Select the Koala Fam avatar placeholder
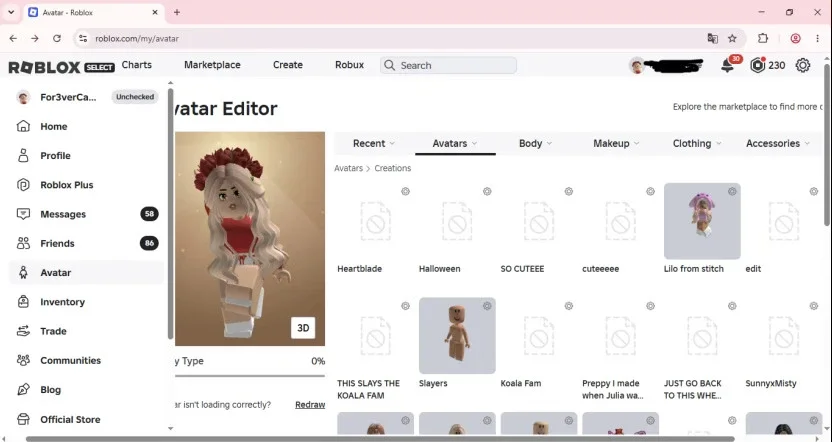The image size is (832, 442). coord(539,336)
